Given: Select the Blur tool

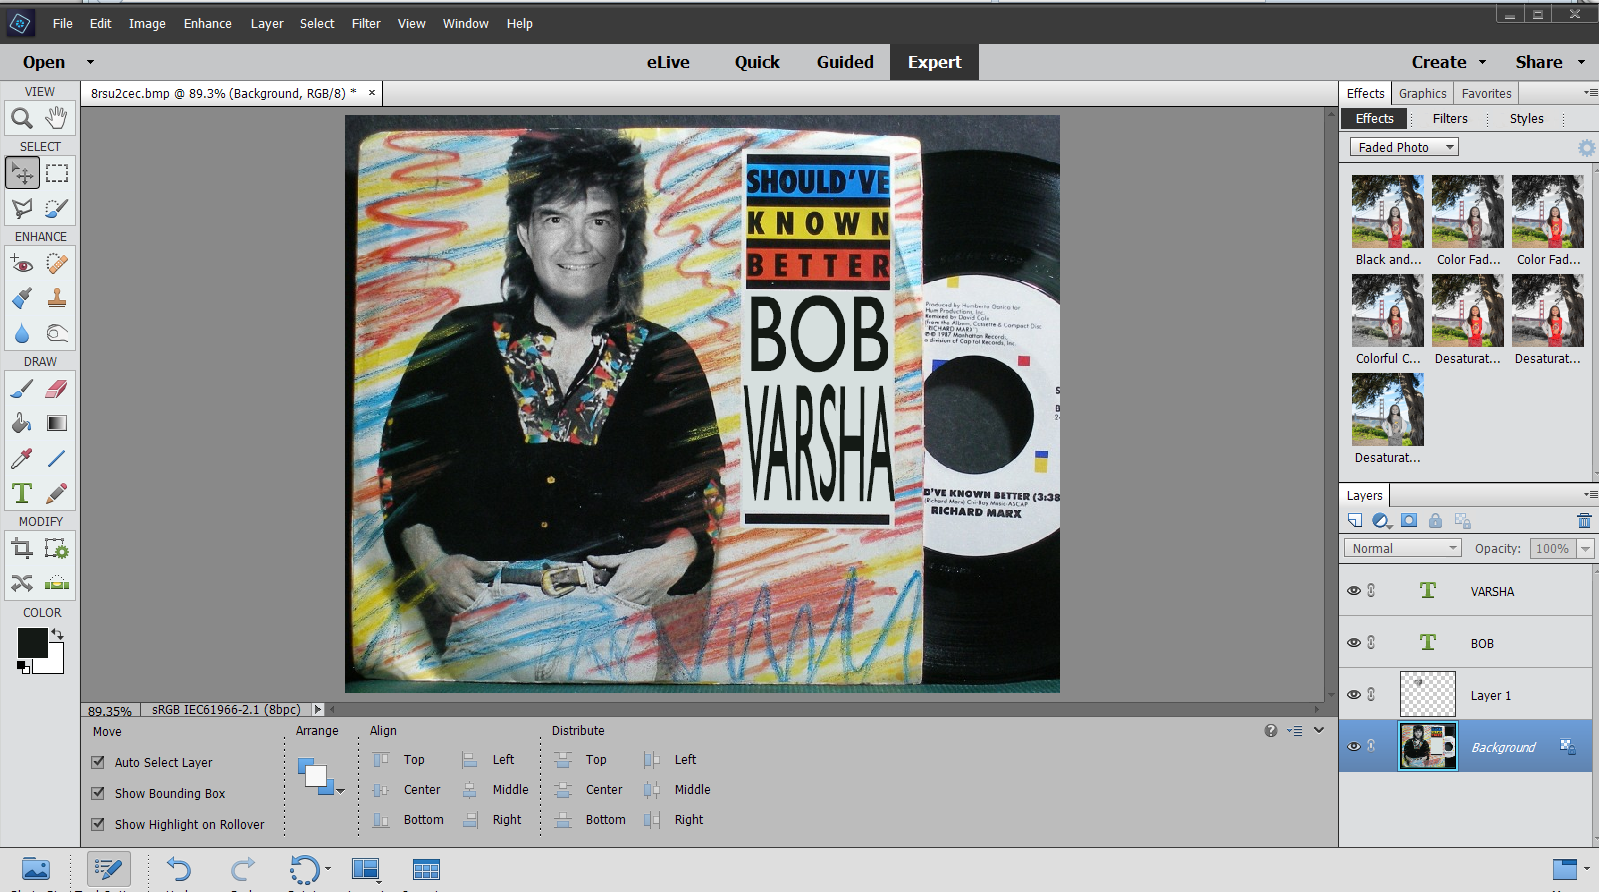Looking at the screenshot, I should pos(22,333).
